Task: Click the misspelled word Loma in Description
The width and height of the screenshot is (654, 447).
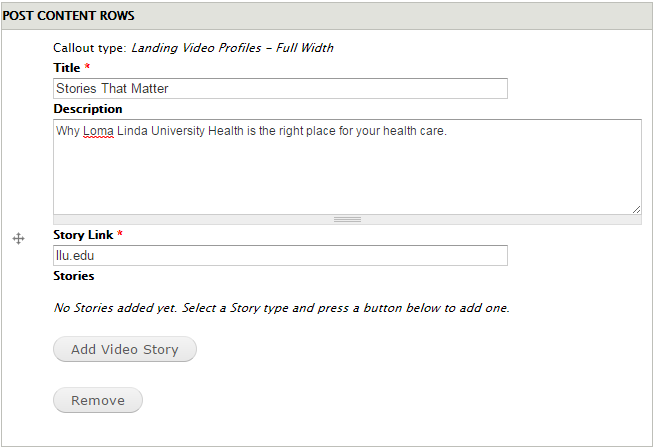Action: coord(98,131)
